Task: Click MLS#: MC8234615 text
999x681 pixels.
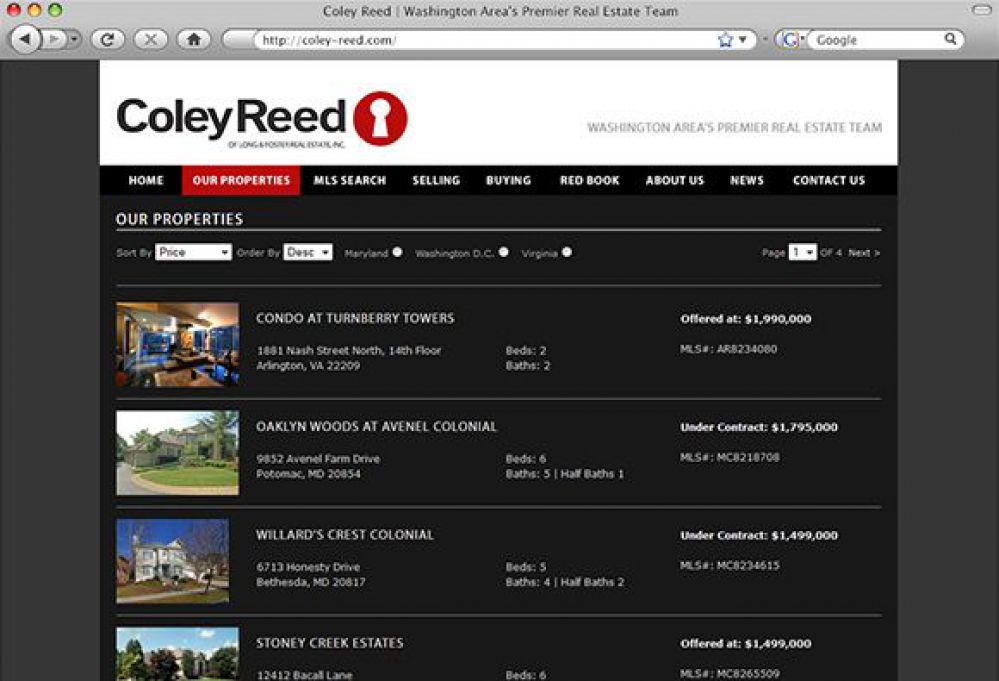Action: click(x=729, y=566)
